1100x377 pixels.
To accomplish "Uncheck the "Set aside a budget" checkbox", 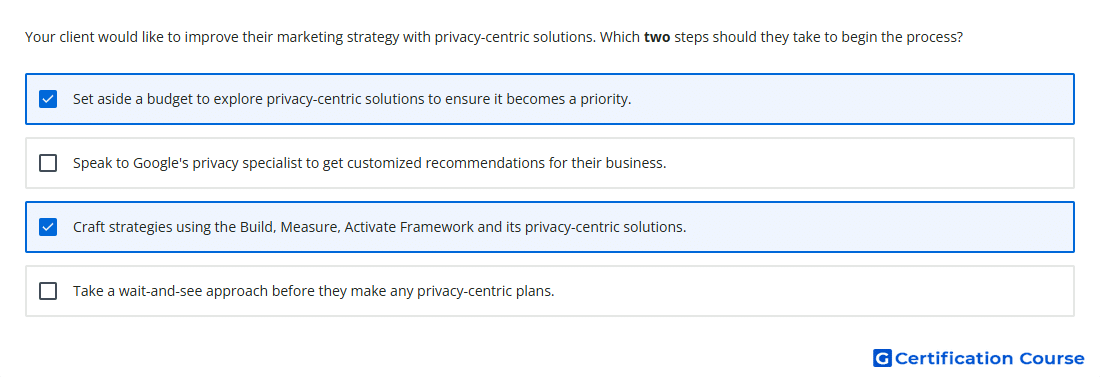I will pos(48,99).
